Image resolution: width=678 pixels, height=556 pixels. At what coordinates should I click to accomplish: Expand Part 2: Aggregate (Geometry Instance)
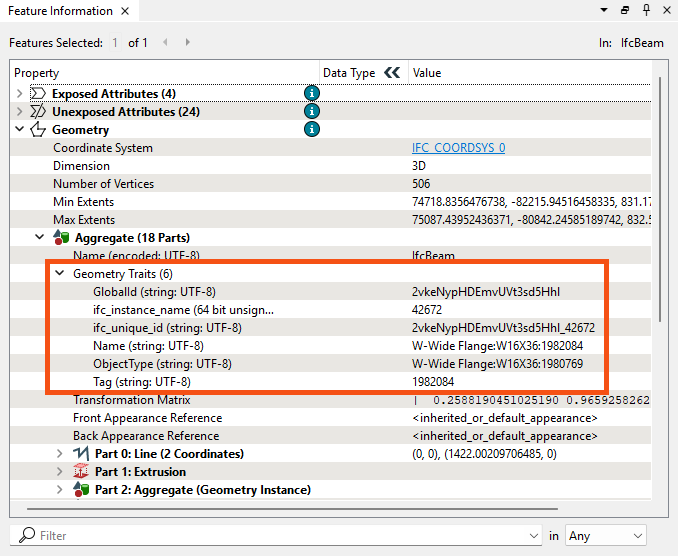click(x=61, y=490)
